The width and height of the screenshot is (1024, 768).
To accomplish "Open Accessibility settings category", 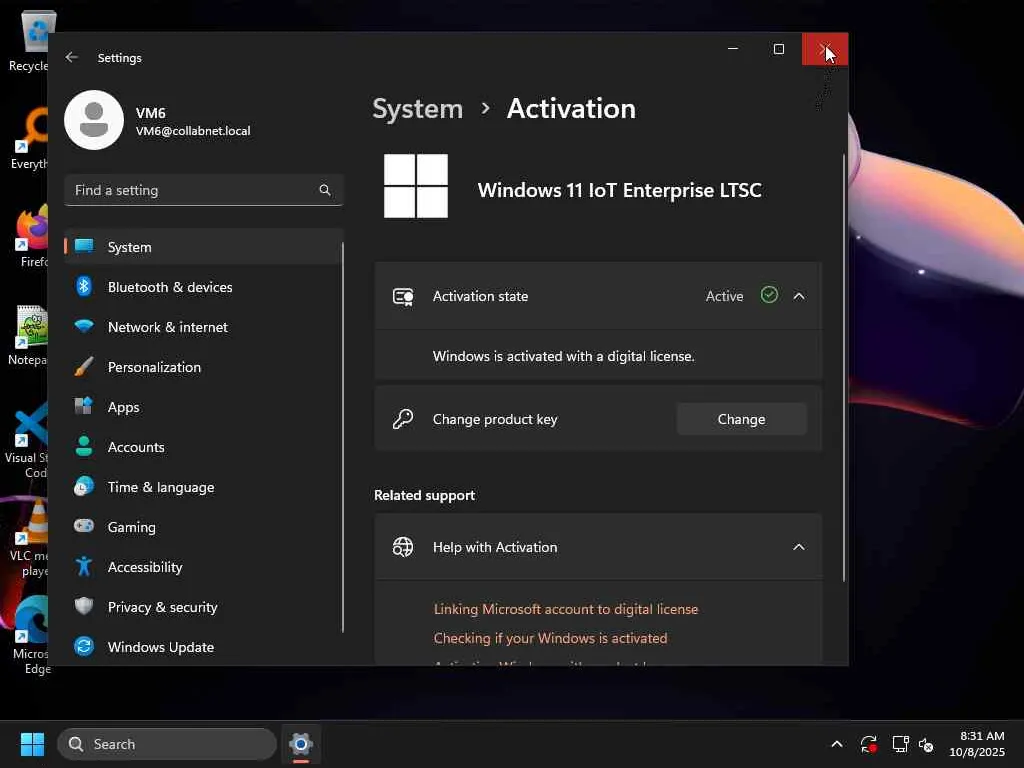I will tap(203, 567).
